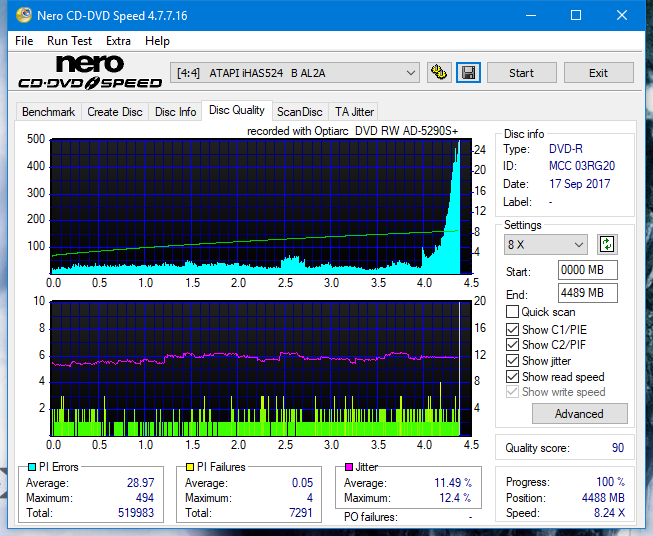The image size is (653, 536).
Task: Open the 8 X speed dropdown
Action: (x=546, y=244)
